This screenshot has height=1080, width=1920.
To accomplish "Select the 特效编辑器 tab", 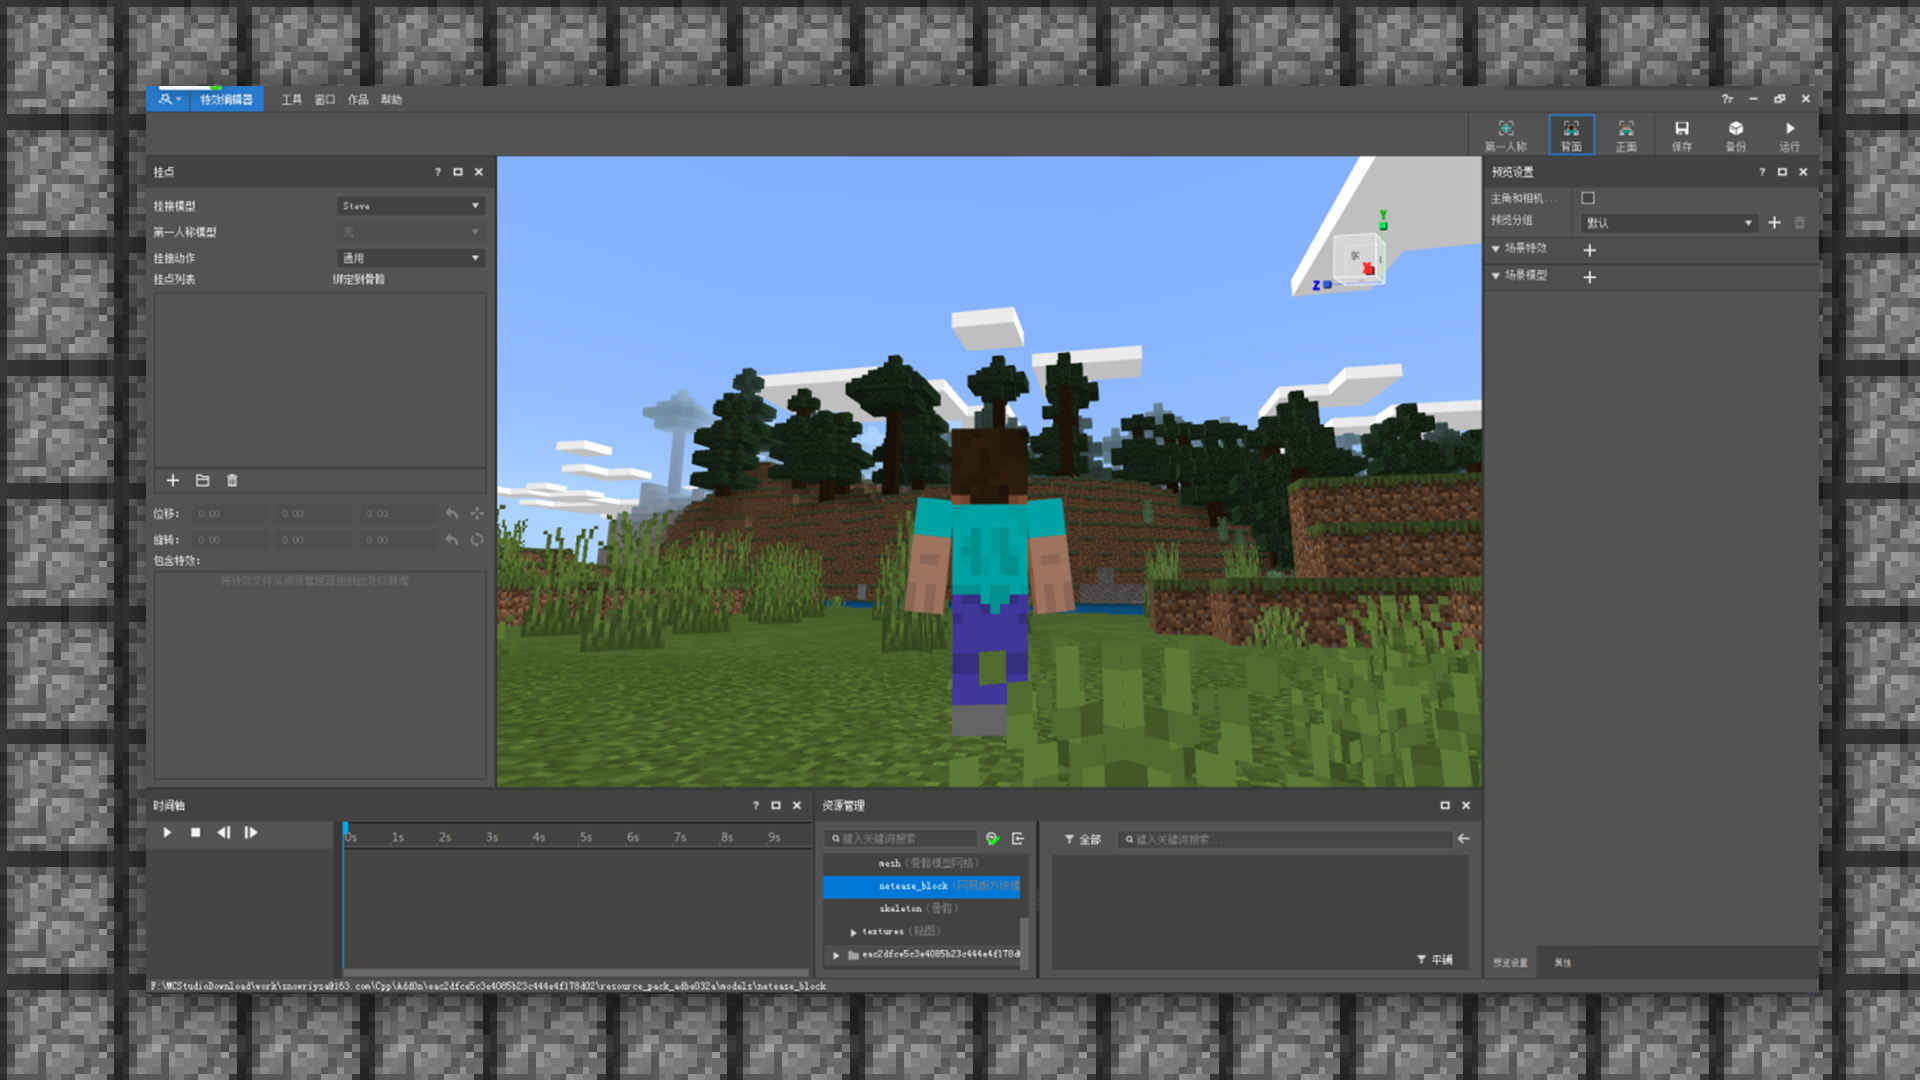I will tap(226, 99).
